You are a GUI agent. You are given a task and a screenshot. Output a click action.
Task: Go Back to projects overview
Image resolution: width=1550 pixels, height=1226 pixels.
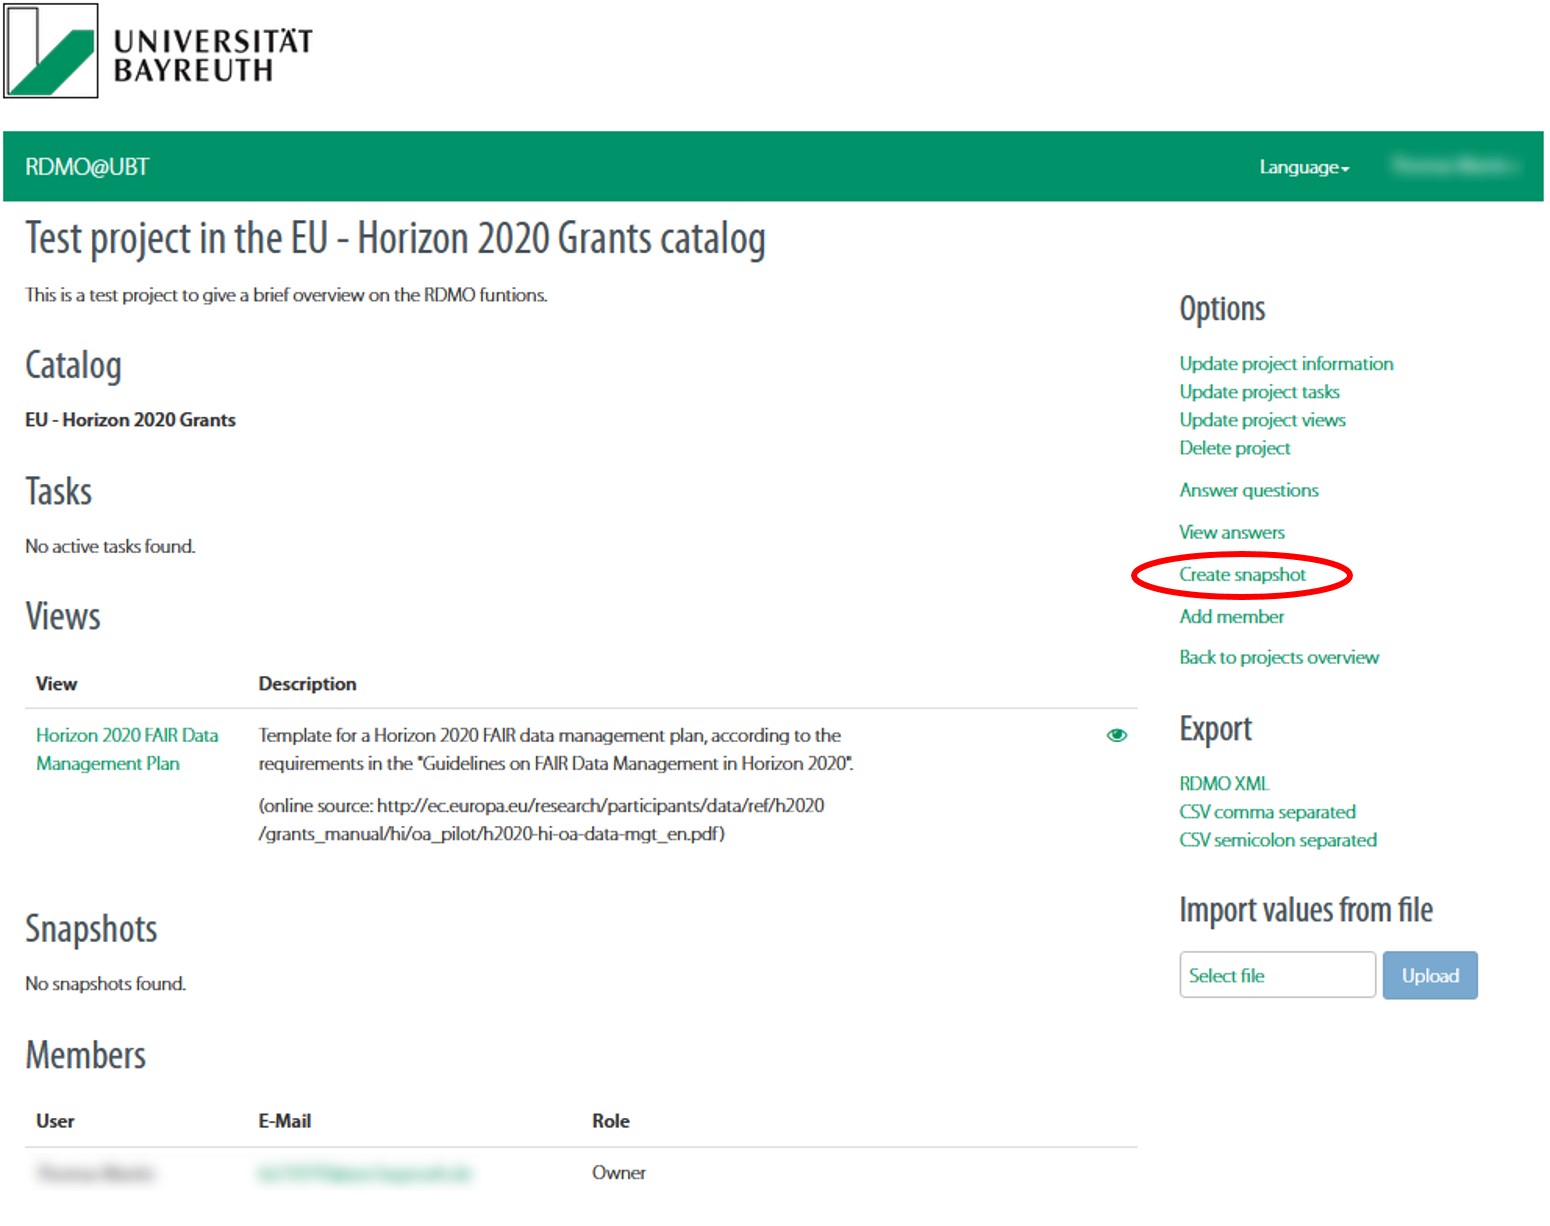tap(1278, 657)
